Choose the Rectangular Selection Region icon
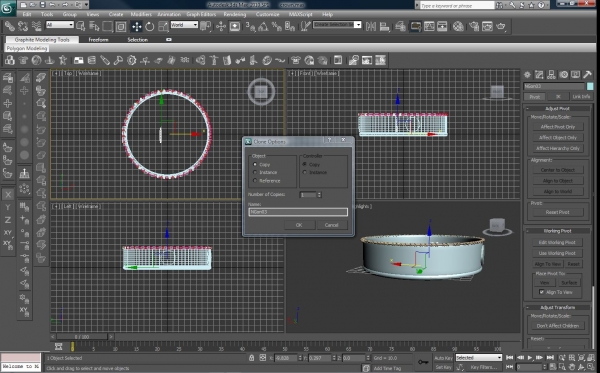 (x=108, y=26)
